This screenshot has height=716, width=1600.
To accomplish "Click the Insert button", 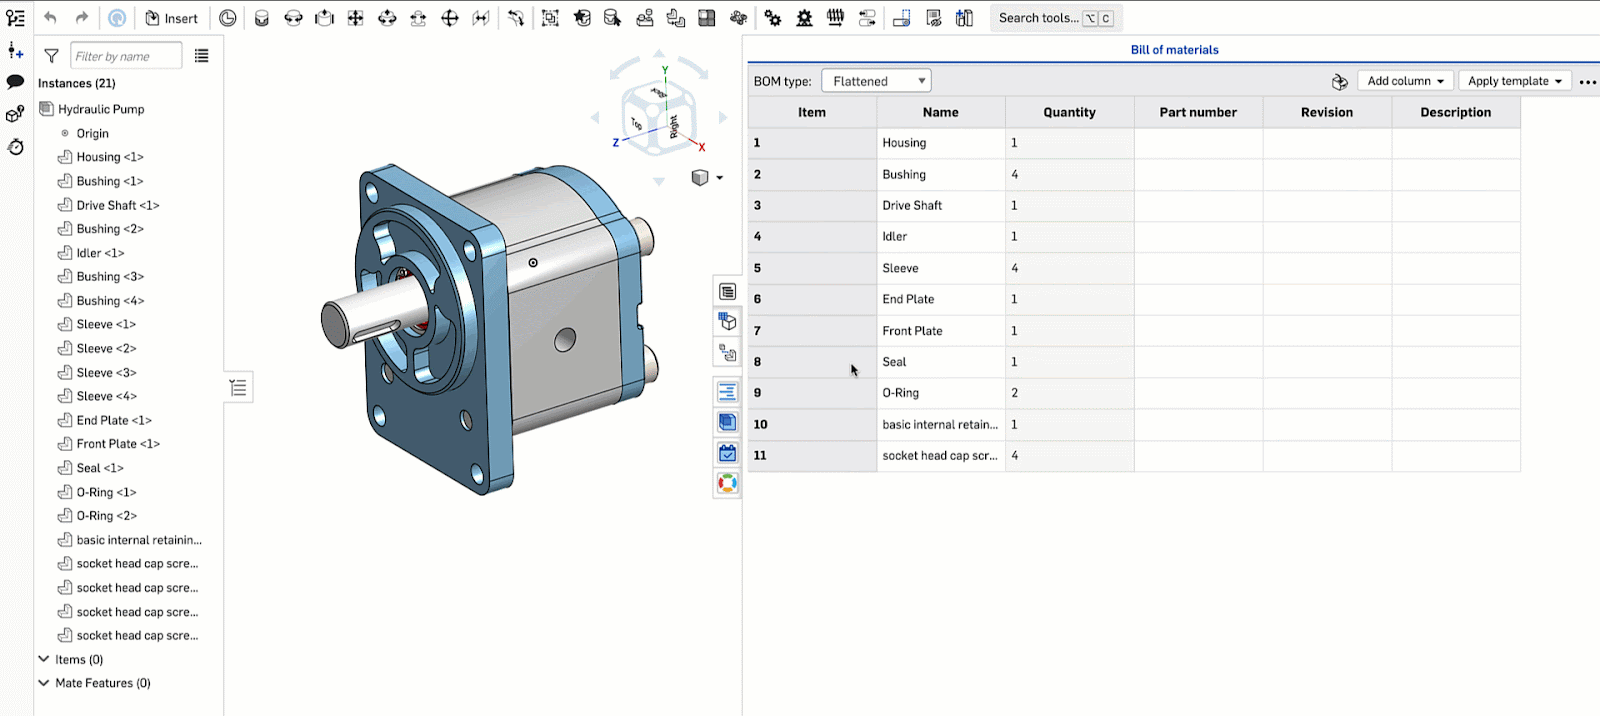I will point(172,18).
